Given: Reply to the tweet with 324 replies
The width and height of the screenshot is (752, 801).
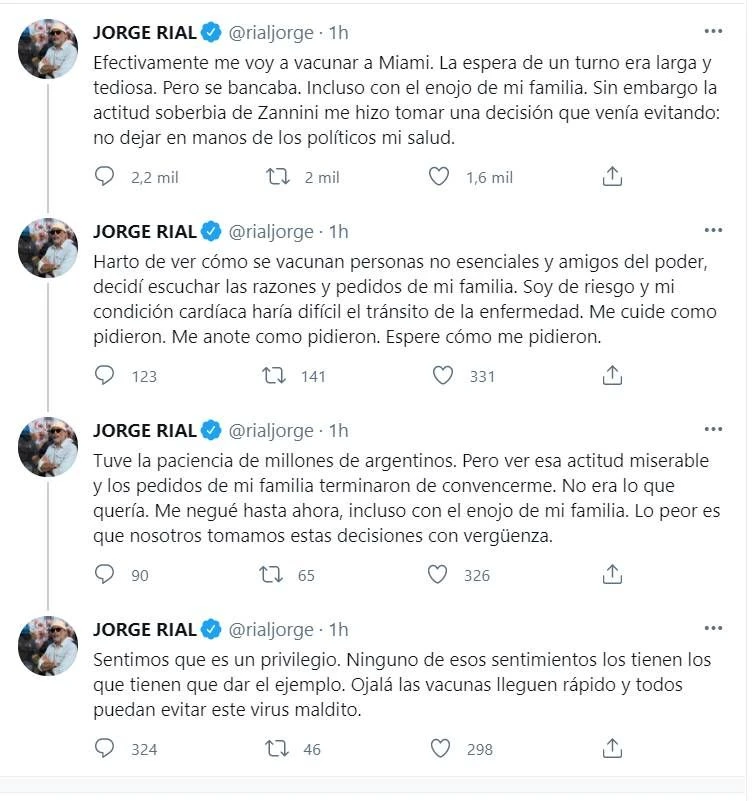Looking at the screenshot, I should tap(105, 748).
